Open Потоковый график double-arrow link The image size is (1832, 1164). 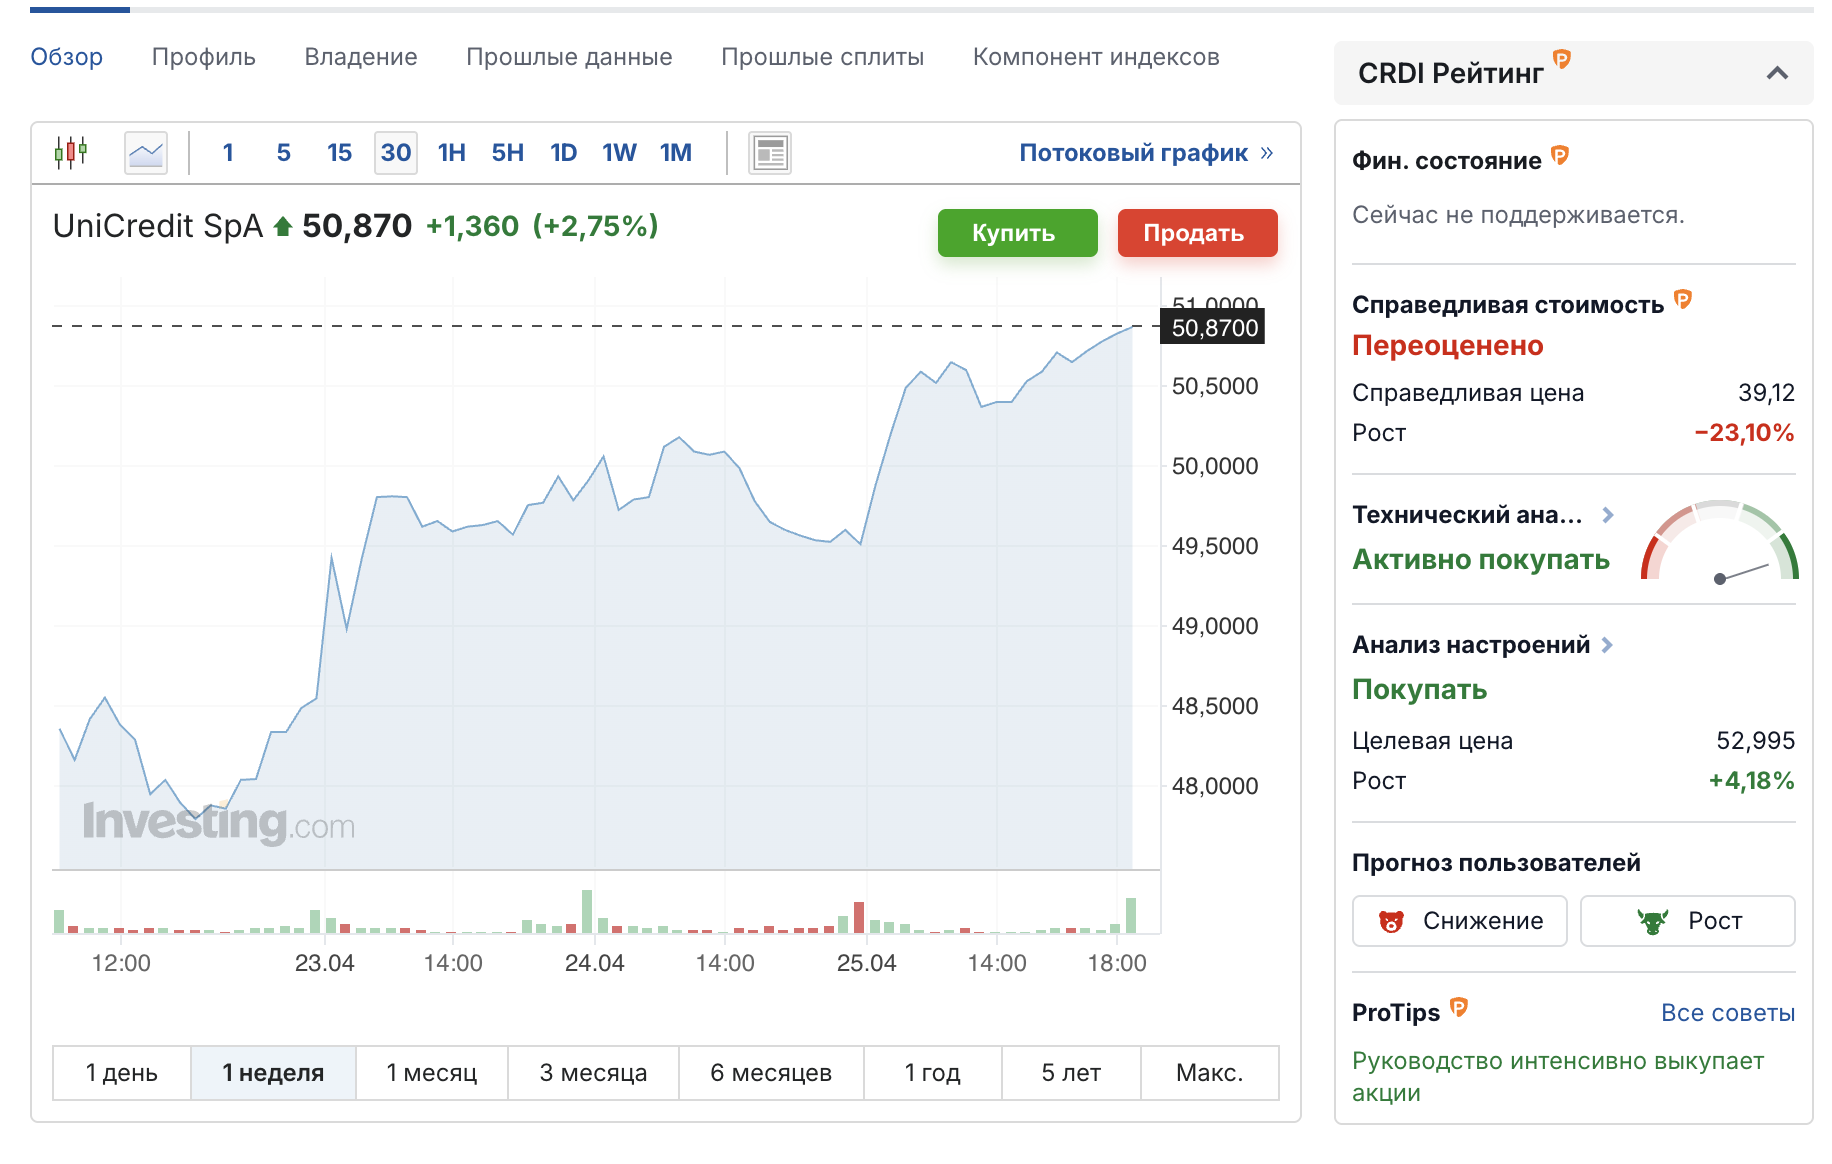tap(1146, 153)
